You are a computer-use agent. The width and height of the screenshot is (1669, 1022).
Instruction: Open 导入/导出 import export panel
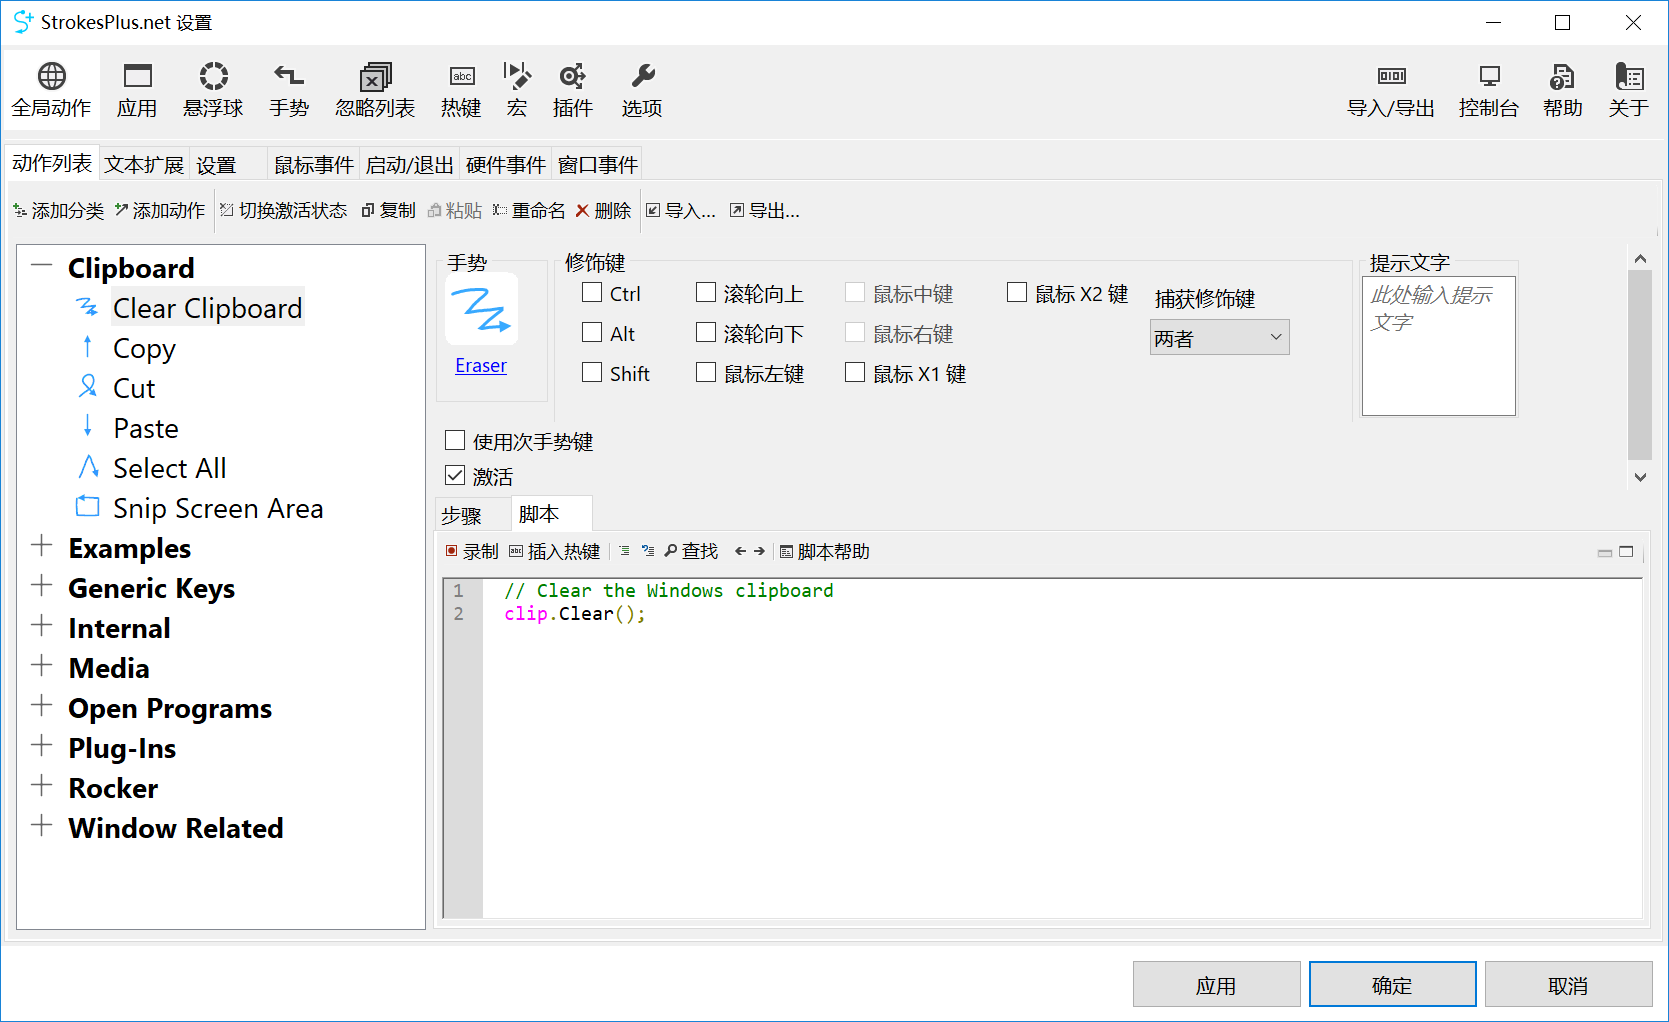pyautogui.click(x=1391, y=90)
